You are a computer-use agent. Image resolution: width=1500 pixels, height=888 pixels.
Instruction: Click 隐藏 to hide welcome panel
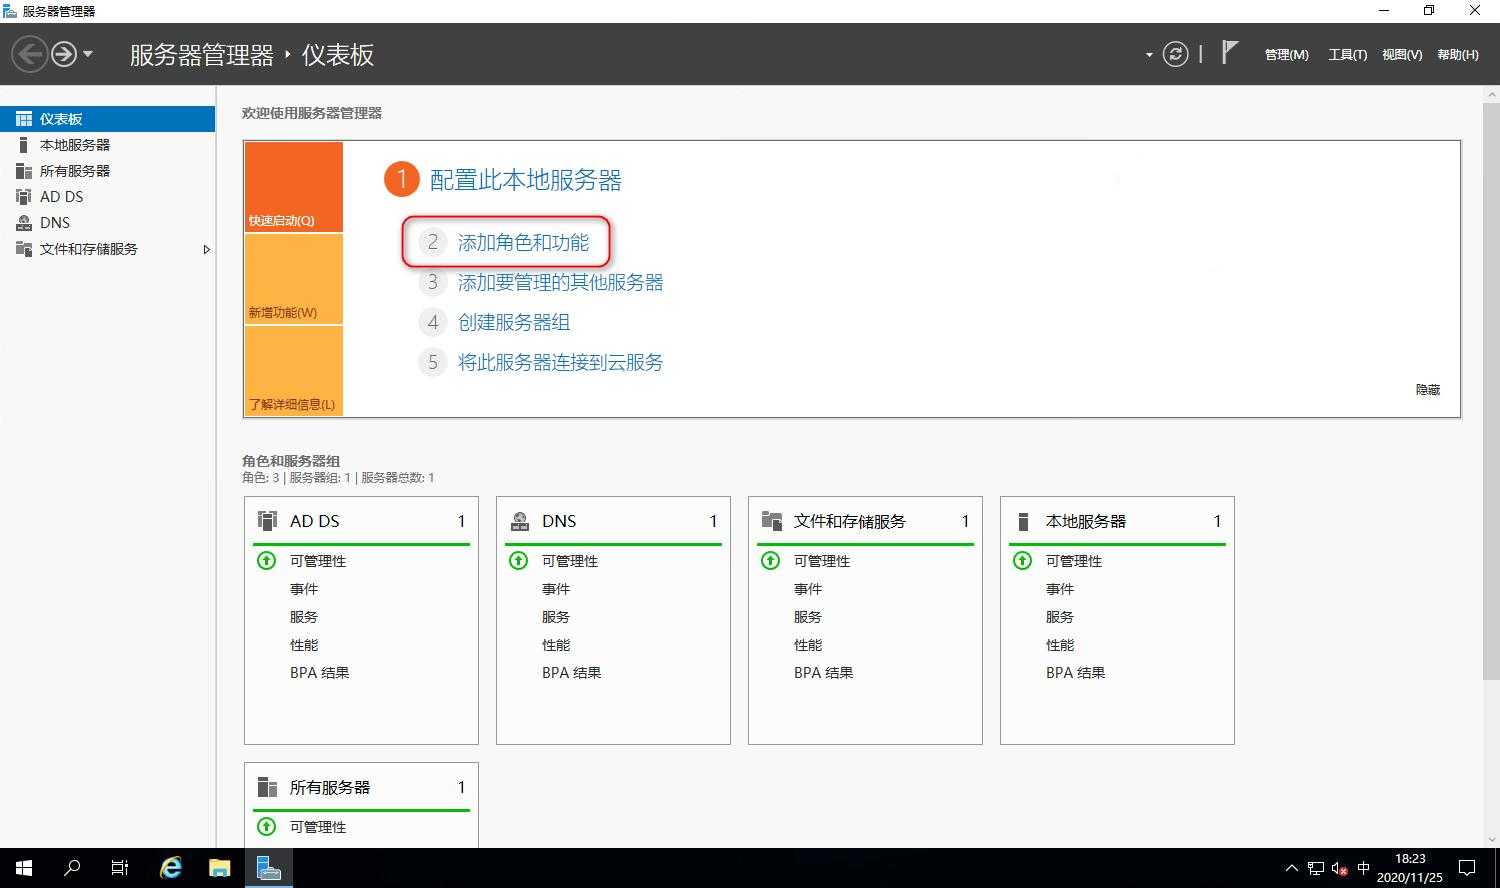(x=1428, y=390)
